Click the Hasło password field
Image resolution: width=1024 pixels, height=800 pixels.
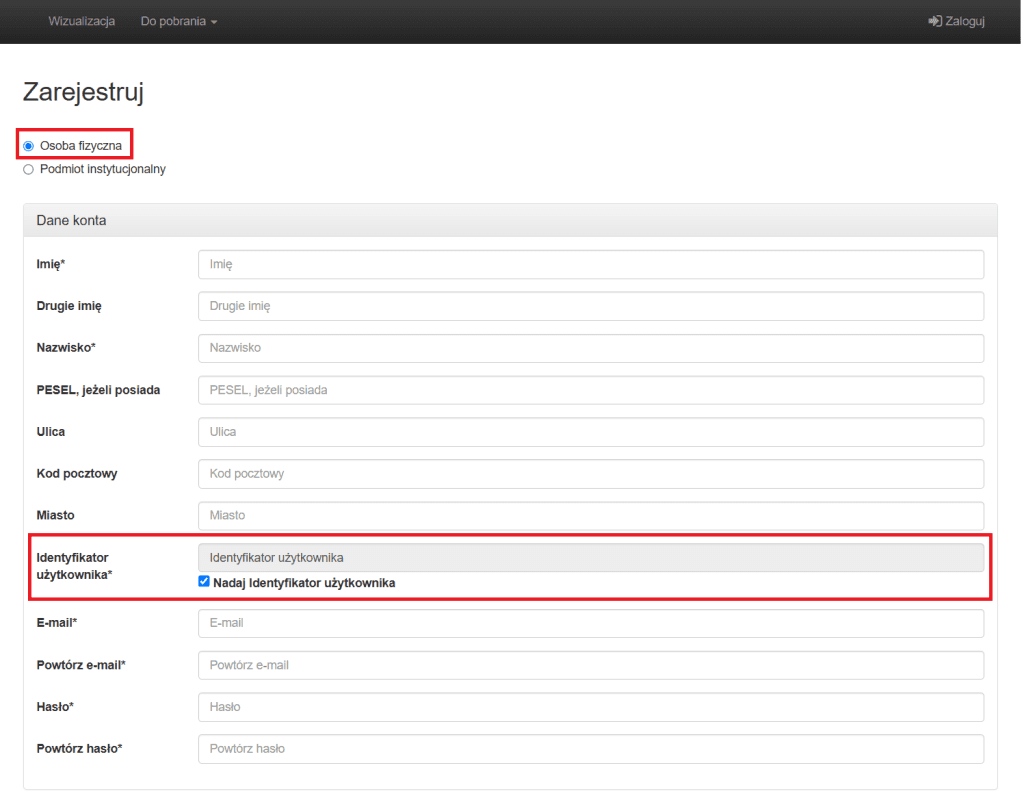pos(590,707)
